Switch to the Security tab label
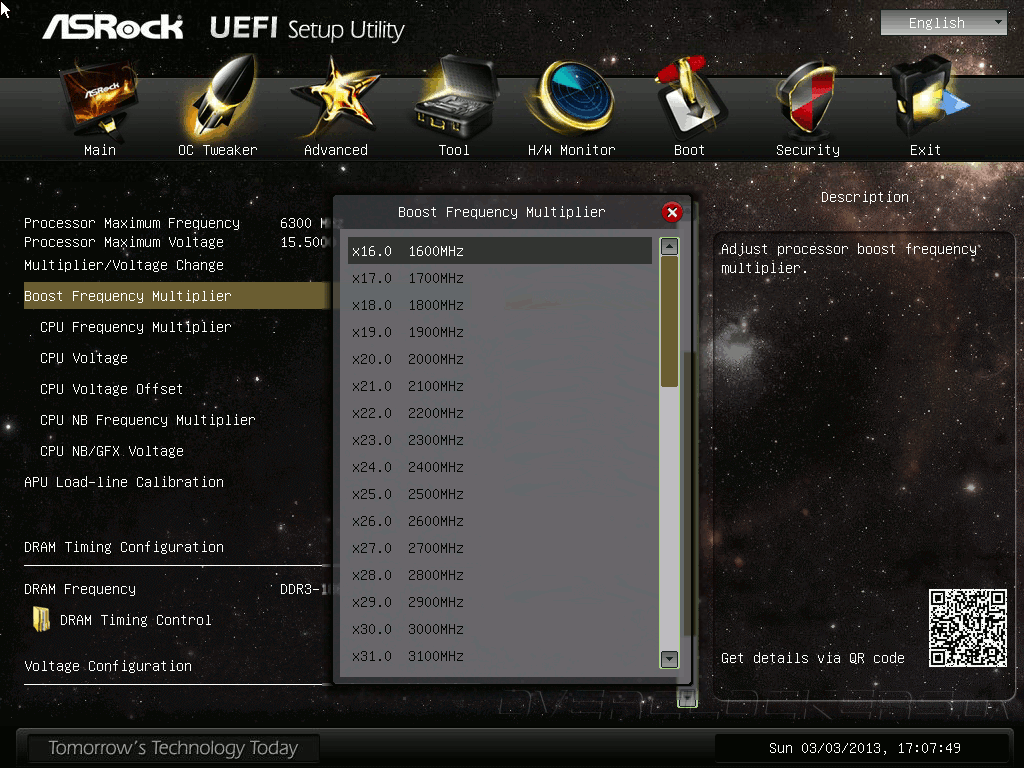Image resolution: width=1024 pixels, height=768 pixels. (x=808, y=150)
